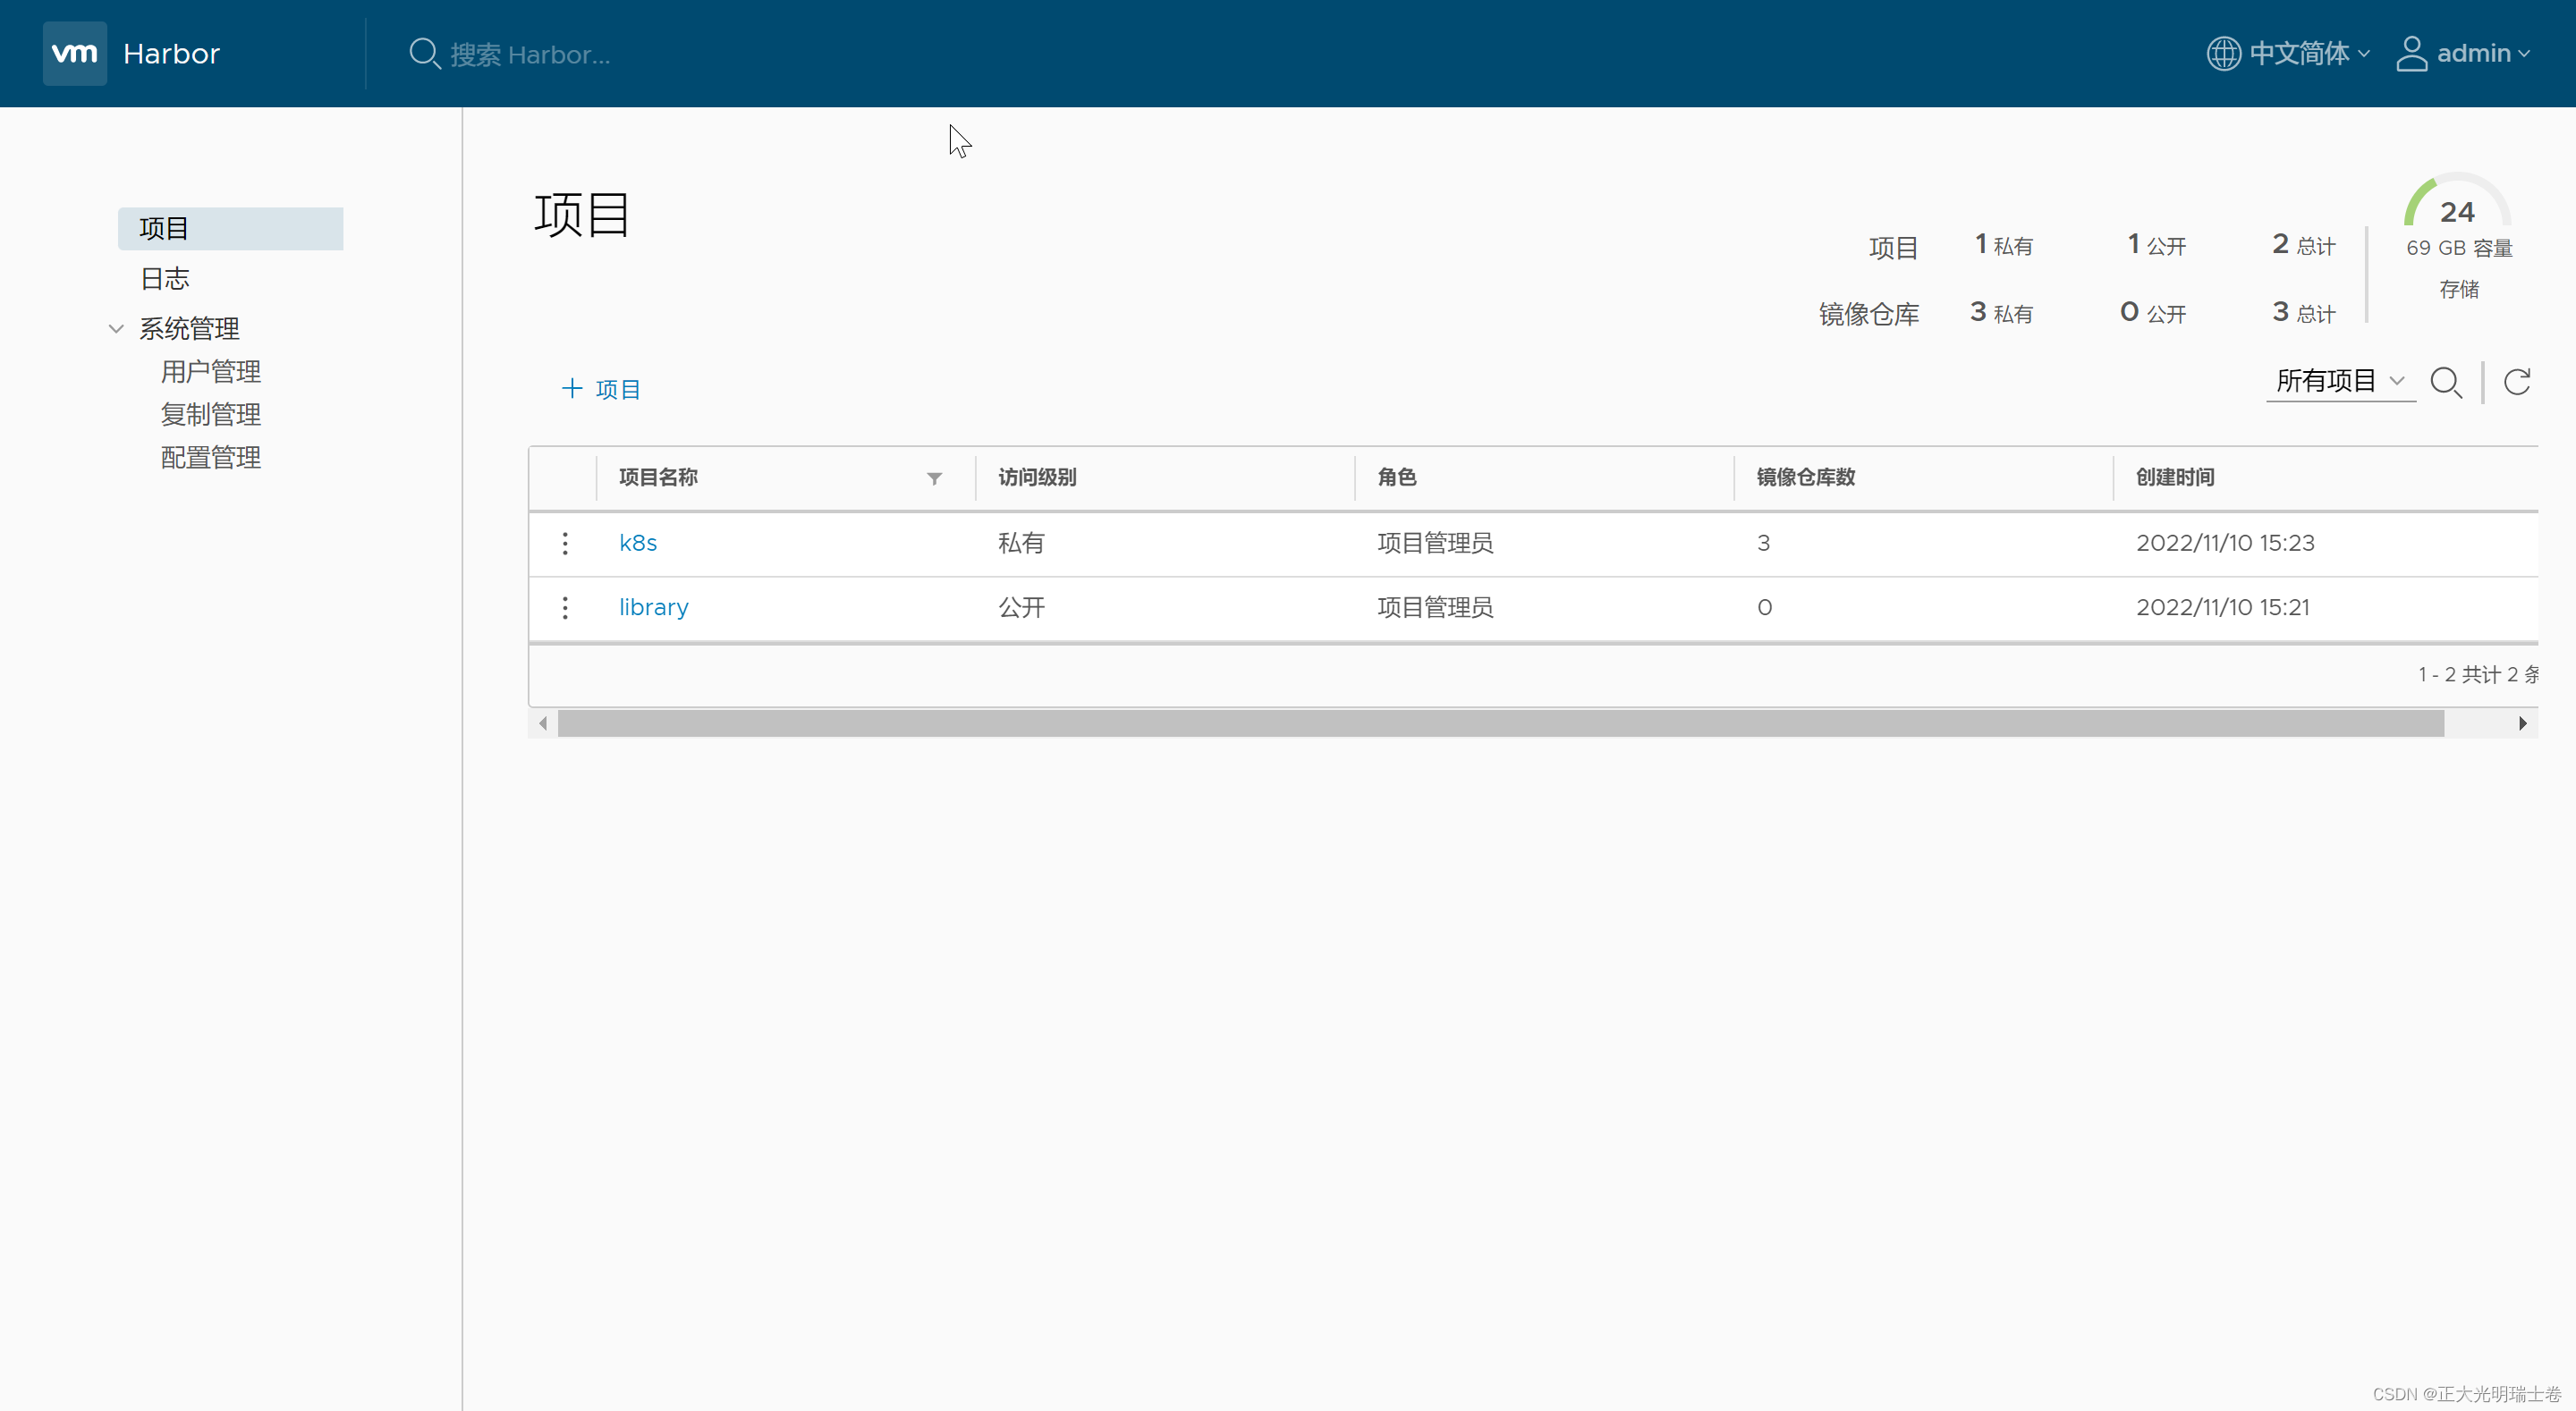Open the 中文简体 language dropdown

[x=2308, y=53]
